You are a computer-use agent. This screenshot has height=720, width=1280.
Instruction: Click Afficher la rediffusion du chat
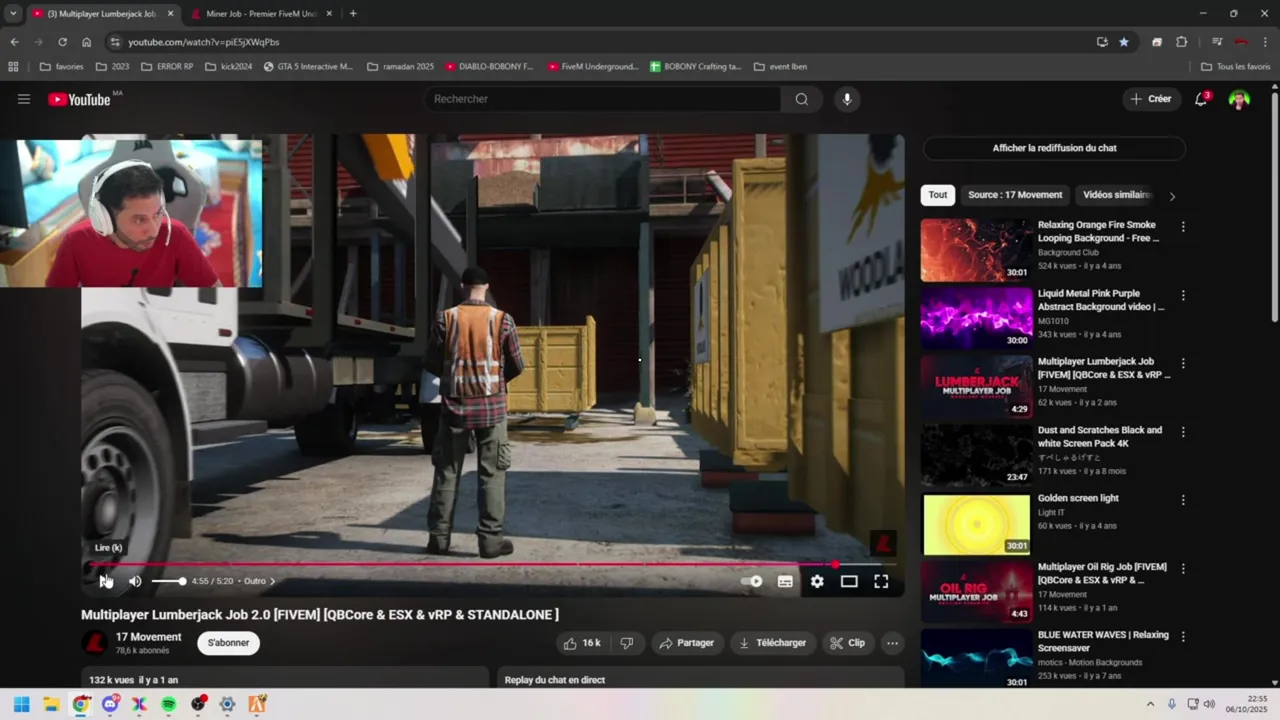pos(1054,148)
